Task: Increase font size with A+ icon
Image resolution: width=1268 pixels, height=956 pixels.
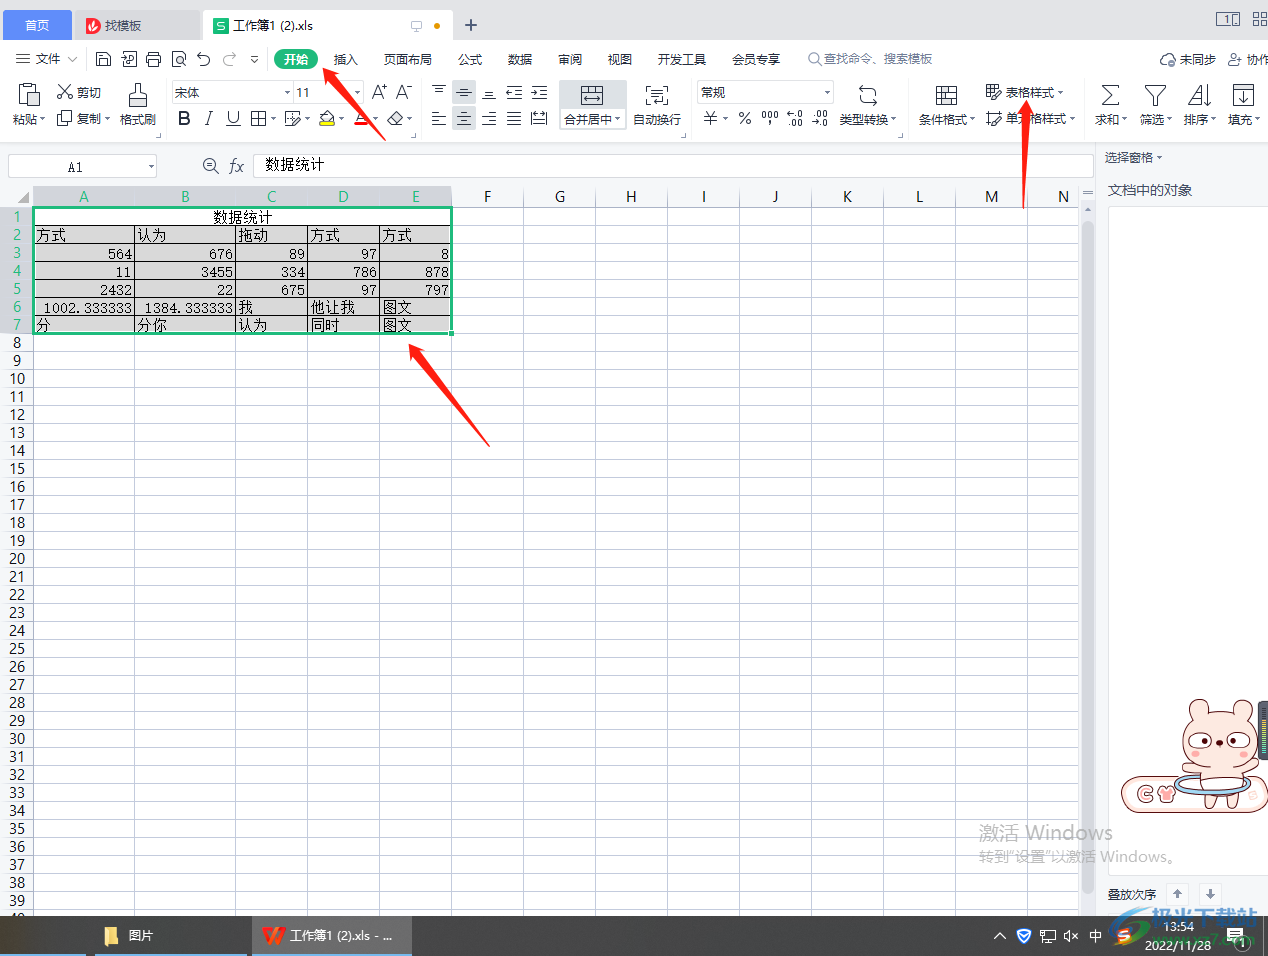Action: tap(379, 92)
